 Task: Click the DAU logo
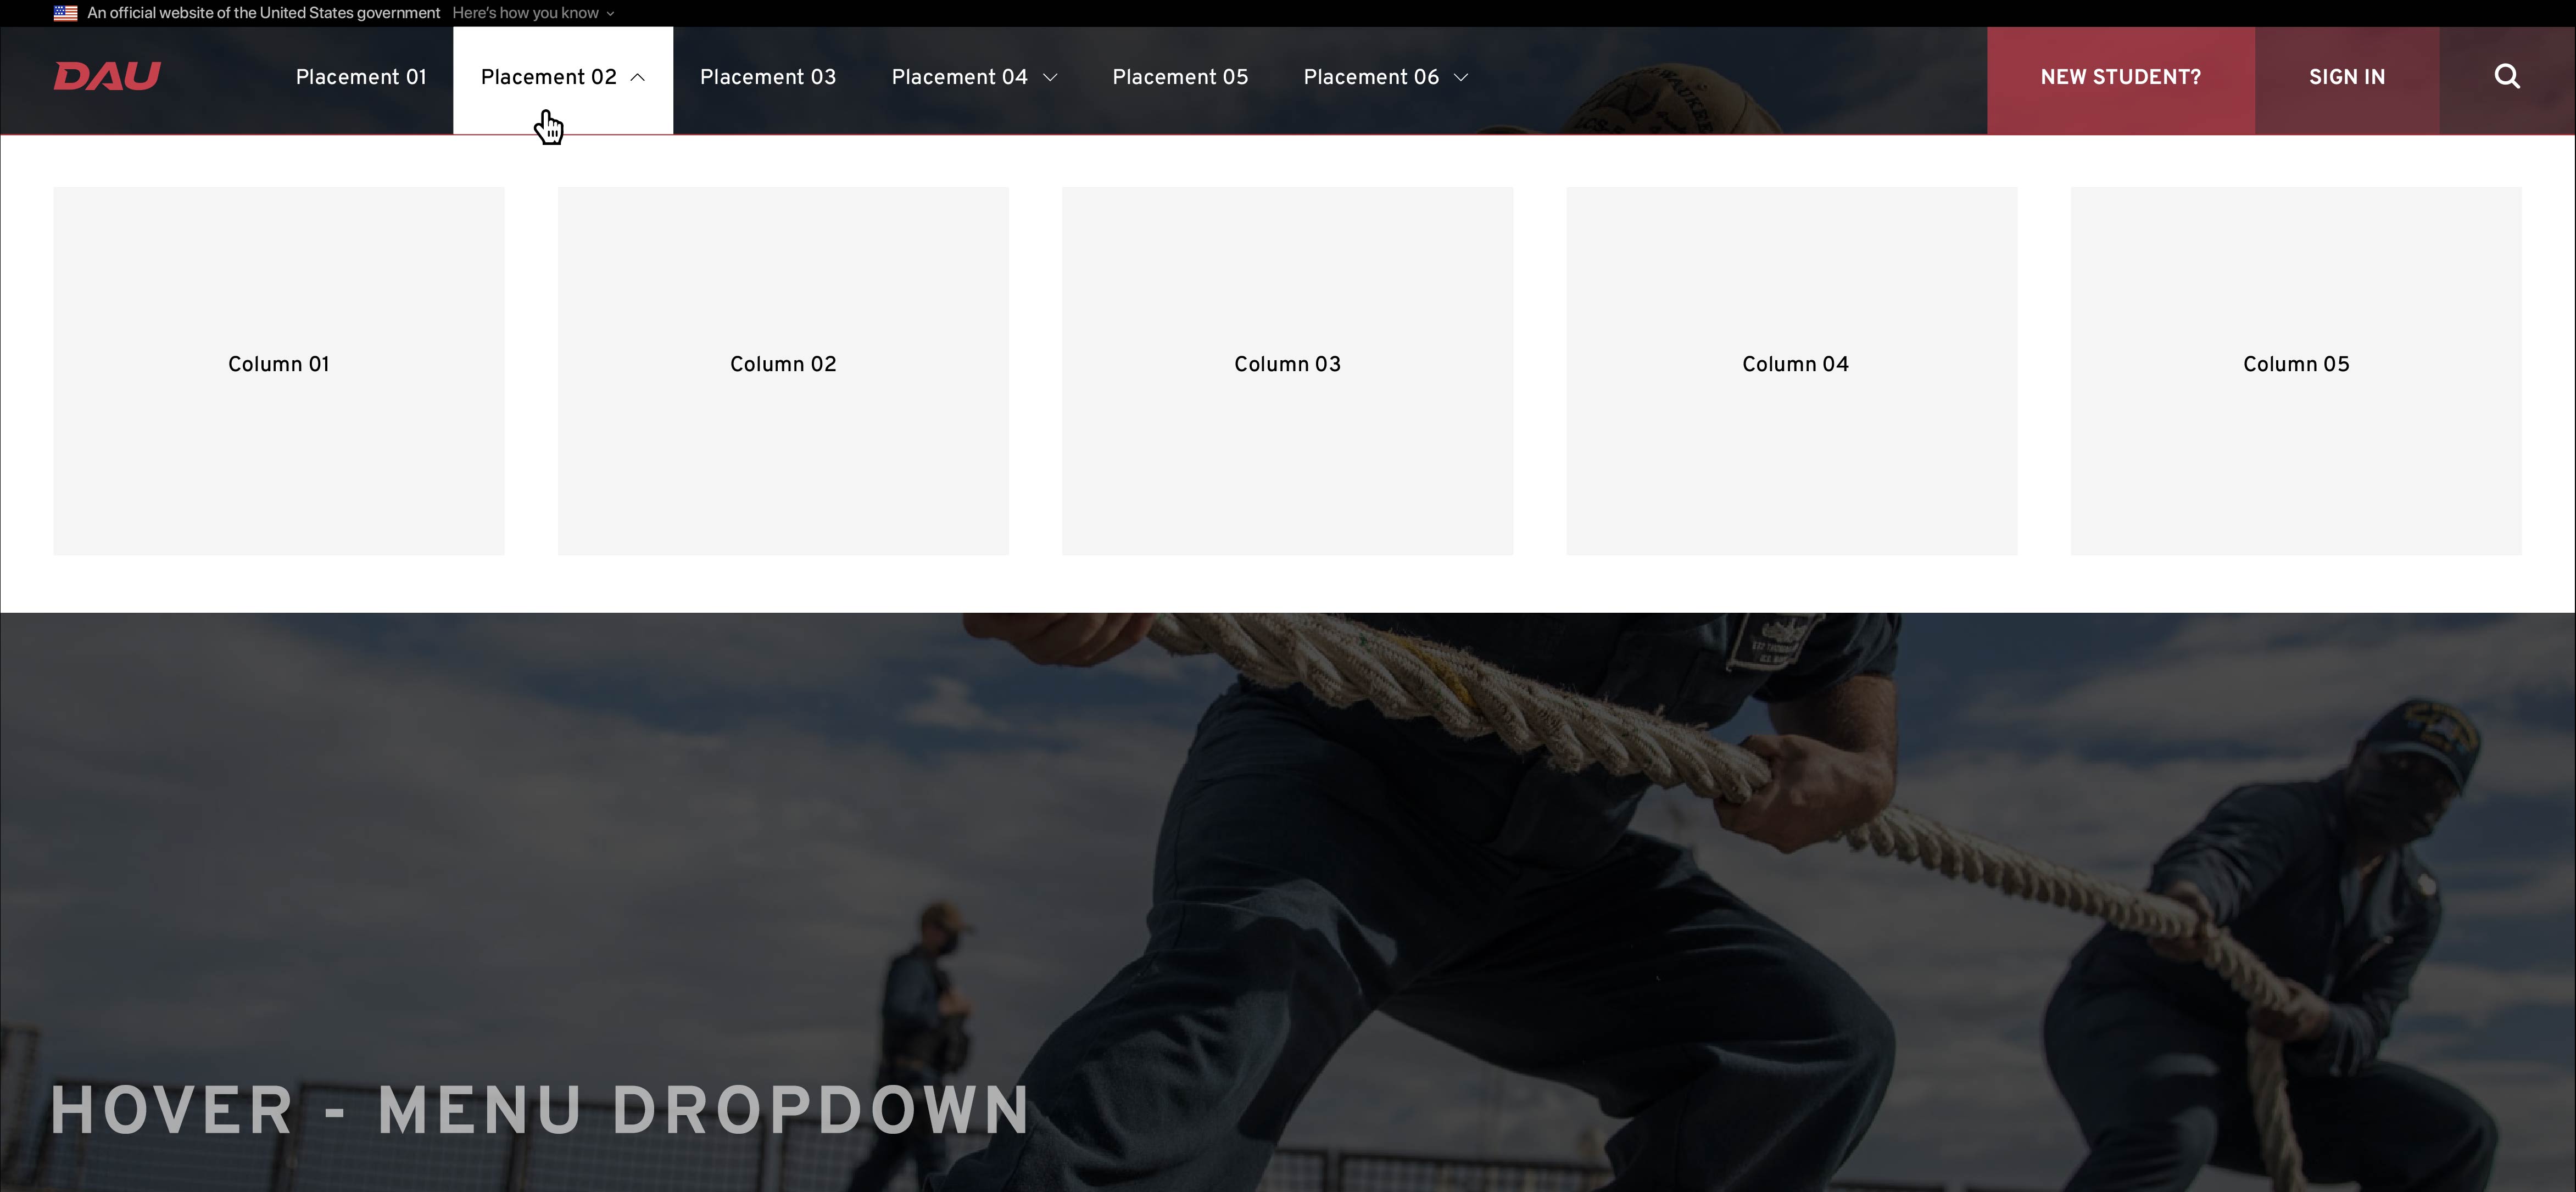pyautogui.click(x=107, y=76)
